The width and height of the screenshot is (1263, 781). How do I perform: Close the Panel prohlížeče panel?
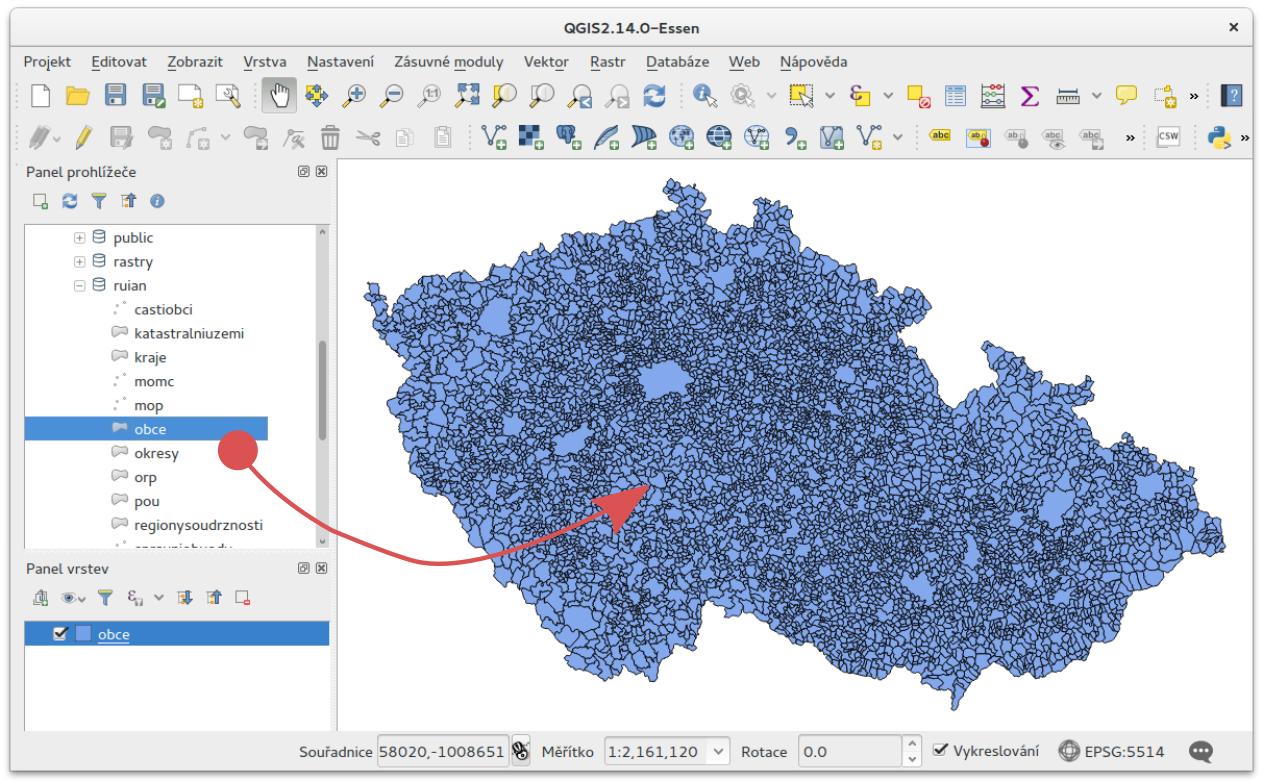click(322, 172)
